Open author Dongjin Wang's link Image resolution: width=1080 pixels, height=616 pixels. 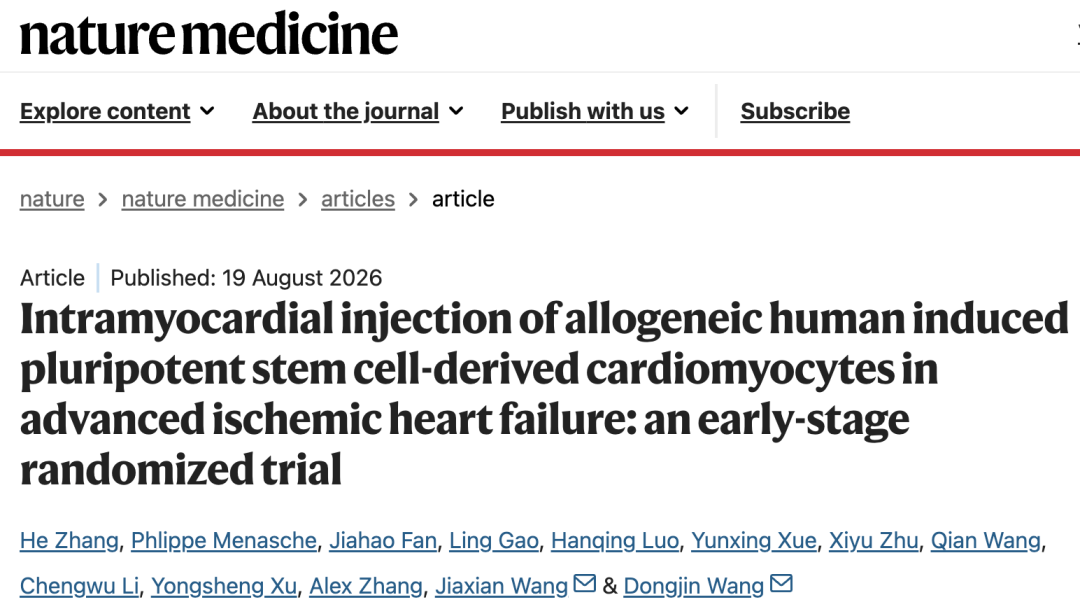tap(694, 586)
